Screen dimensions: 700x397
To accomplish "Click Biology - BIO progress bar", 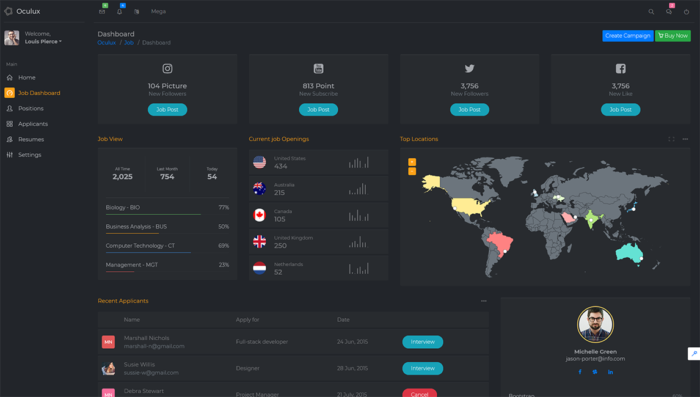I will (167, 215).
